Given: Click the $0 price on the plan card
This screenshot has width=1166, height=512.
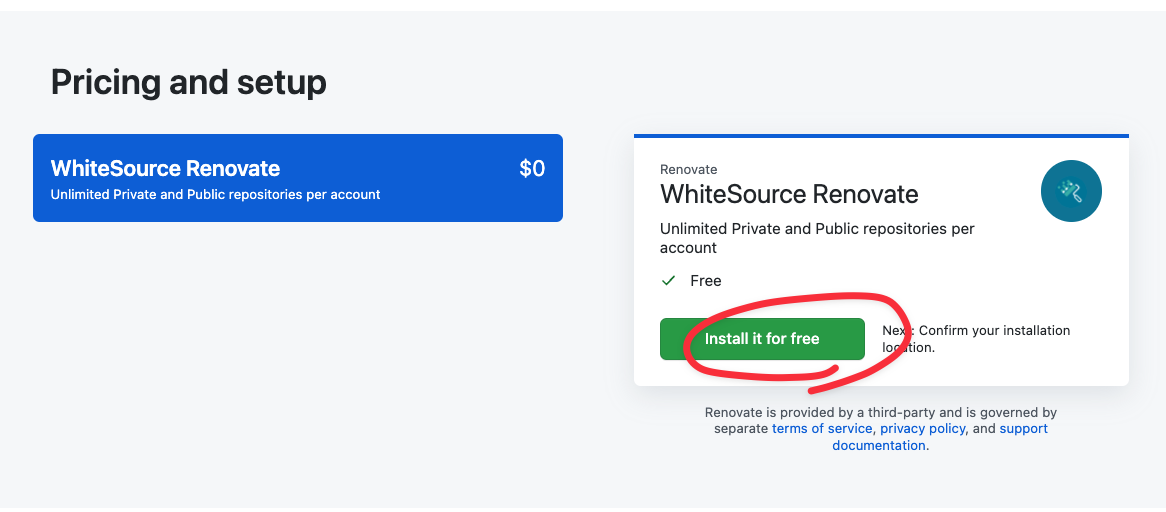Looking at the screenshot, I should tap(532, 169).
